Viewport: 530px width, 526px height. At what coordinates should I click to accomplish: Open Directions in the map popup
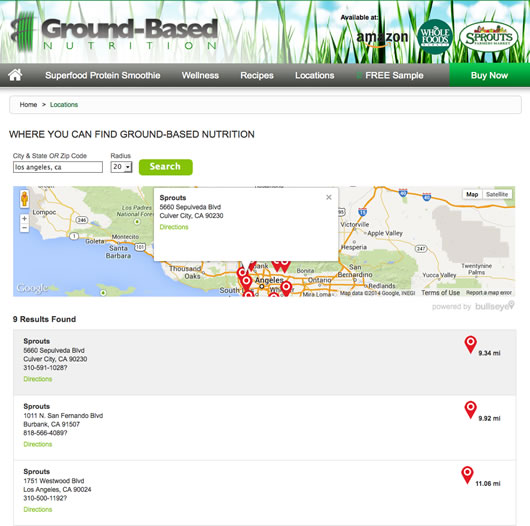tap(174, 227)
